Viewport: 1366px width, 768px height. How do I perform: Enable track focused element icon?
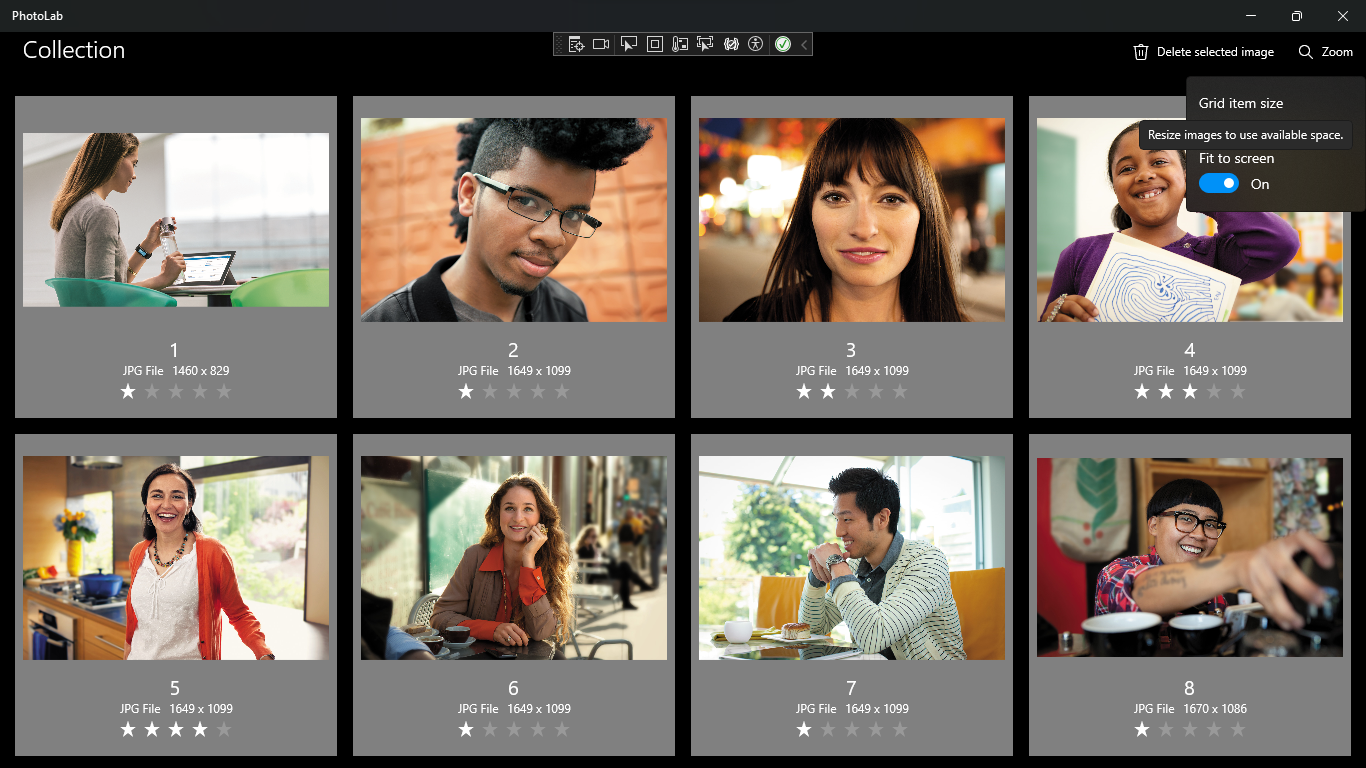pos(705,44)
